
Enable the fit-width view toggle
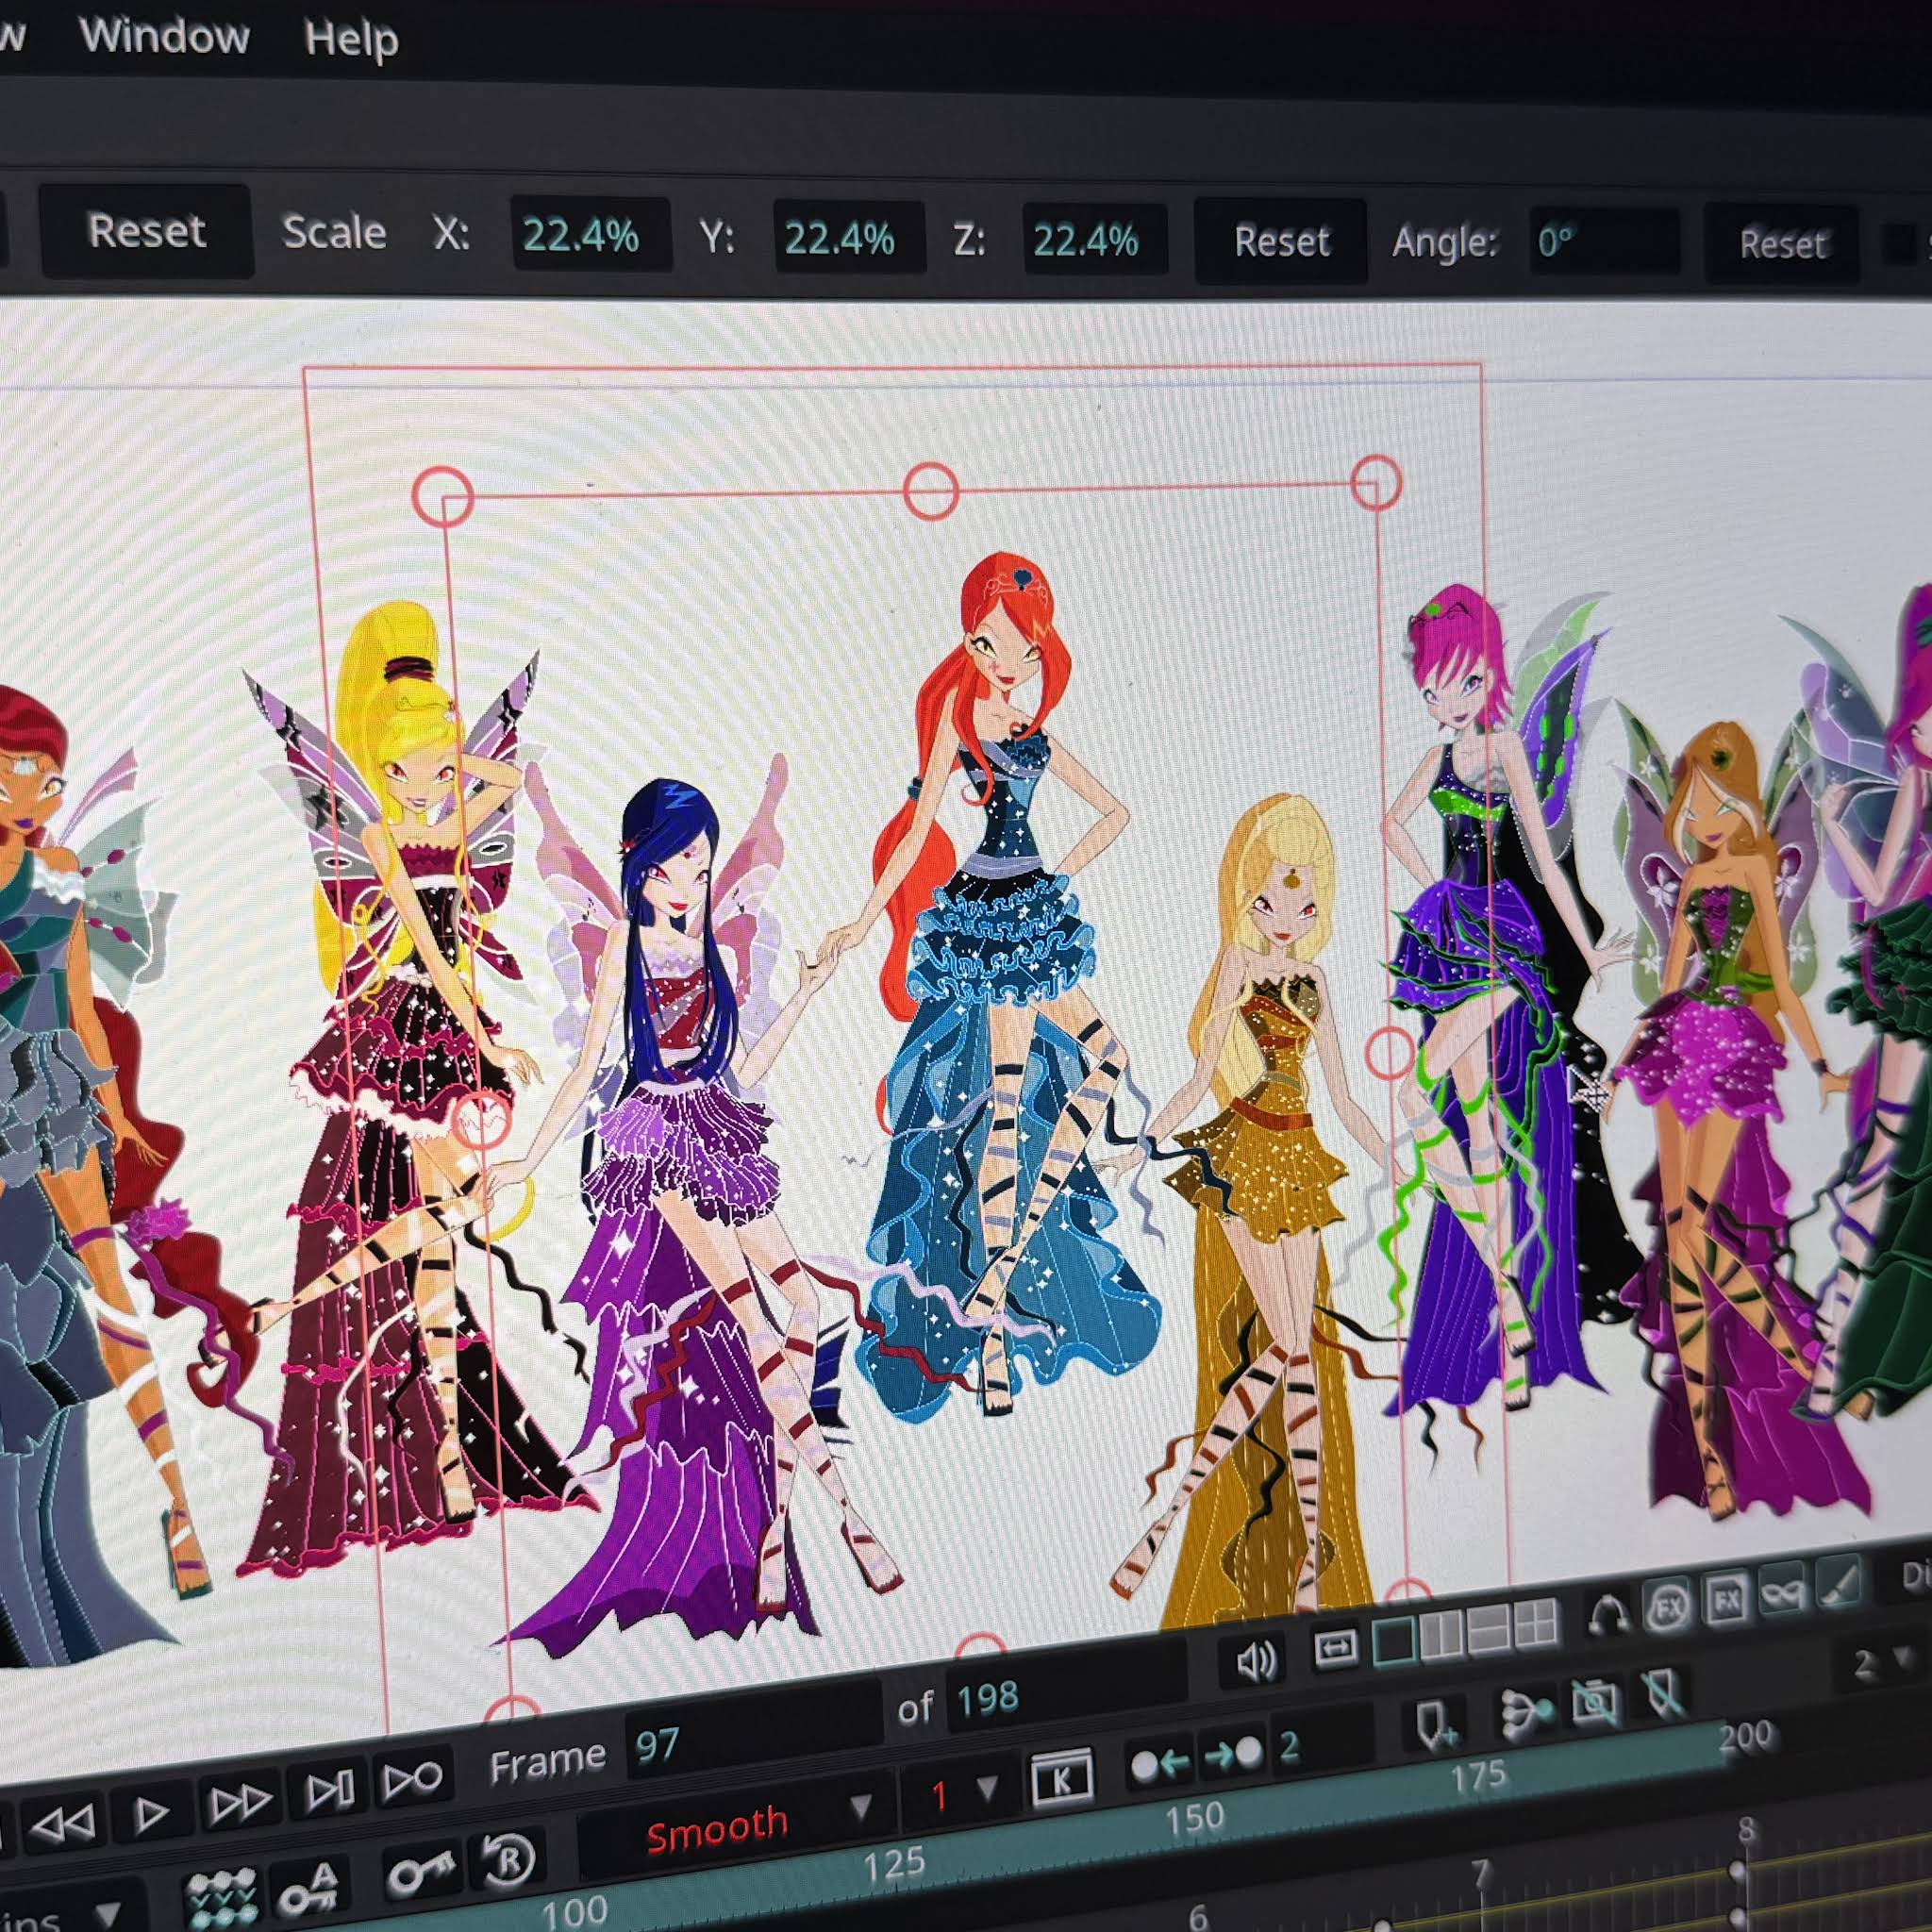click(x=1336, y=1647)
